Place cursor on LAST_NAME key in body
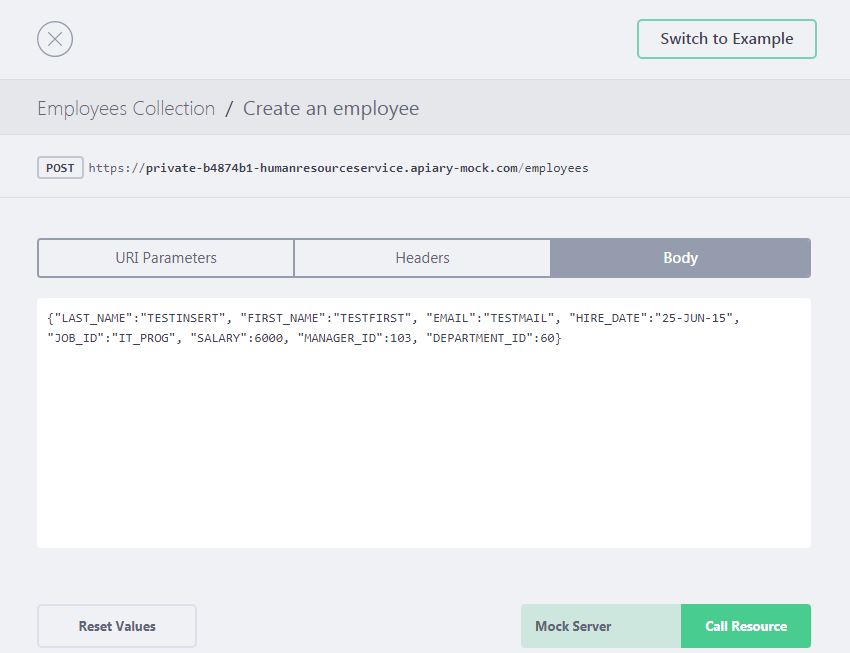850x653 pixels. click(93, 317)
